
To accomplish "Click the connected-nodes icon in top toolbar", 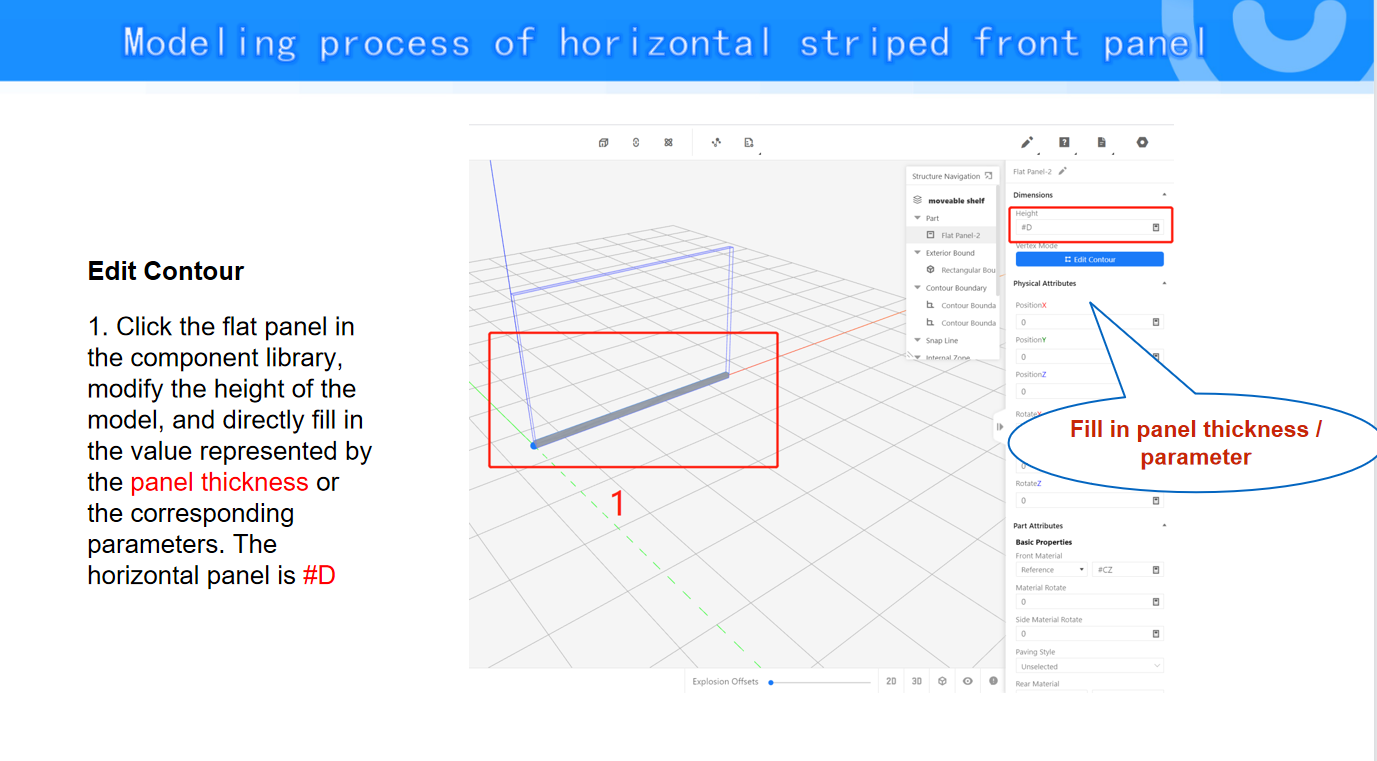I will pos(716,143).
